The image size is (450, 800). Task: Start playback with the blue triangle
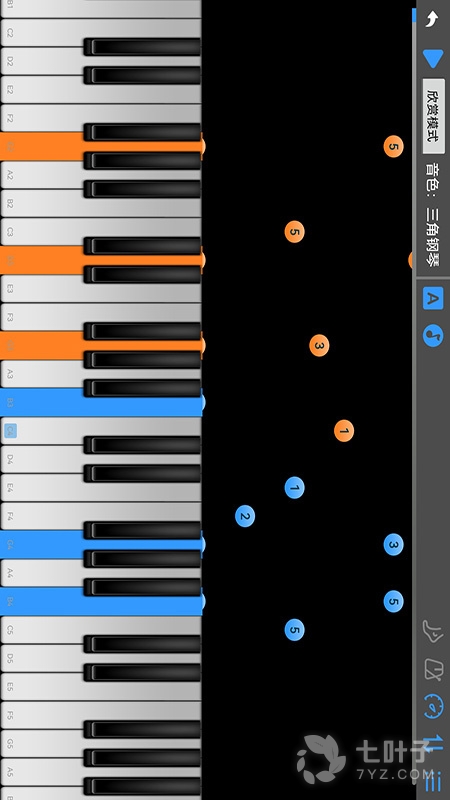(433, 59)
